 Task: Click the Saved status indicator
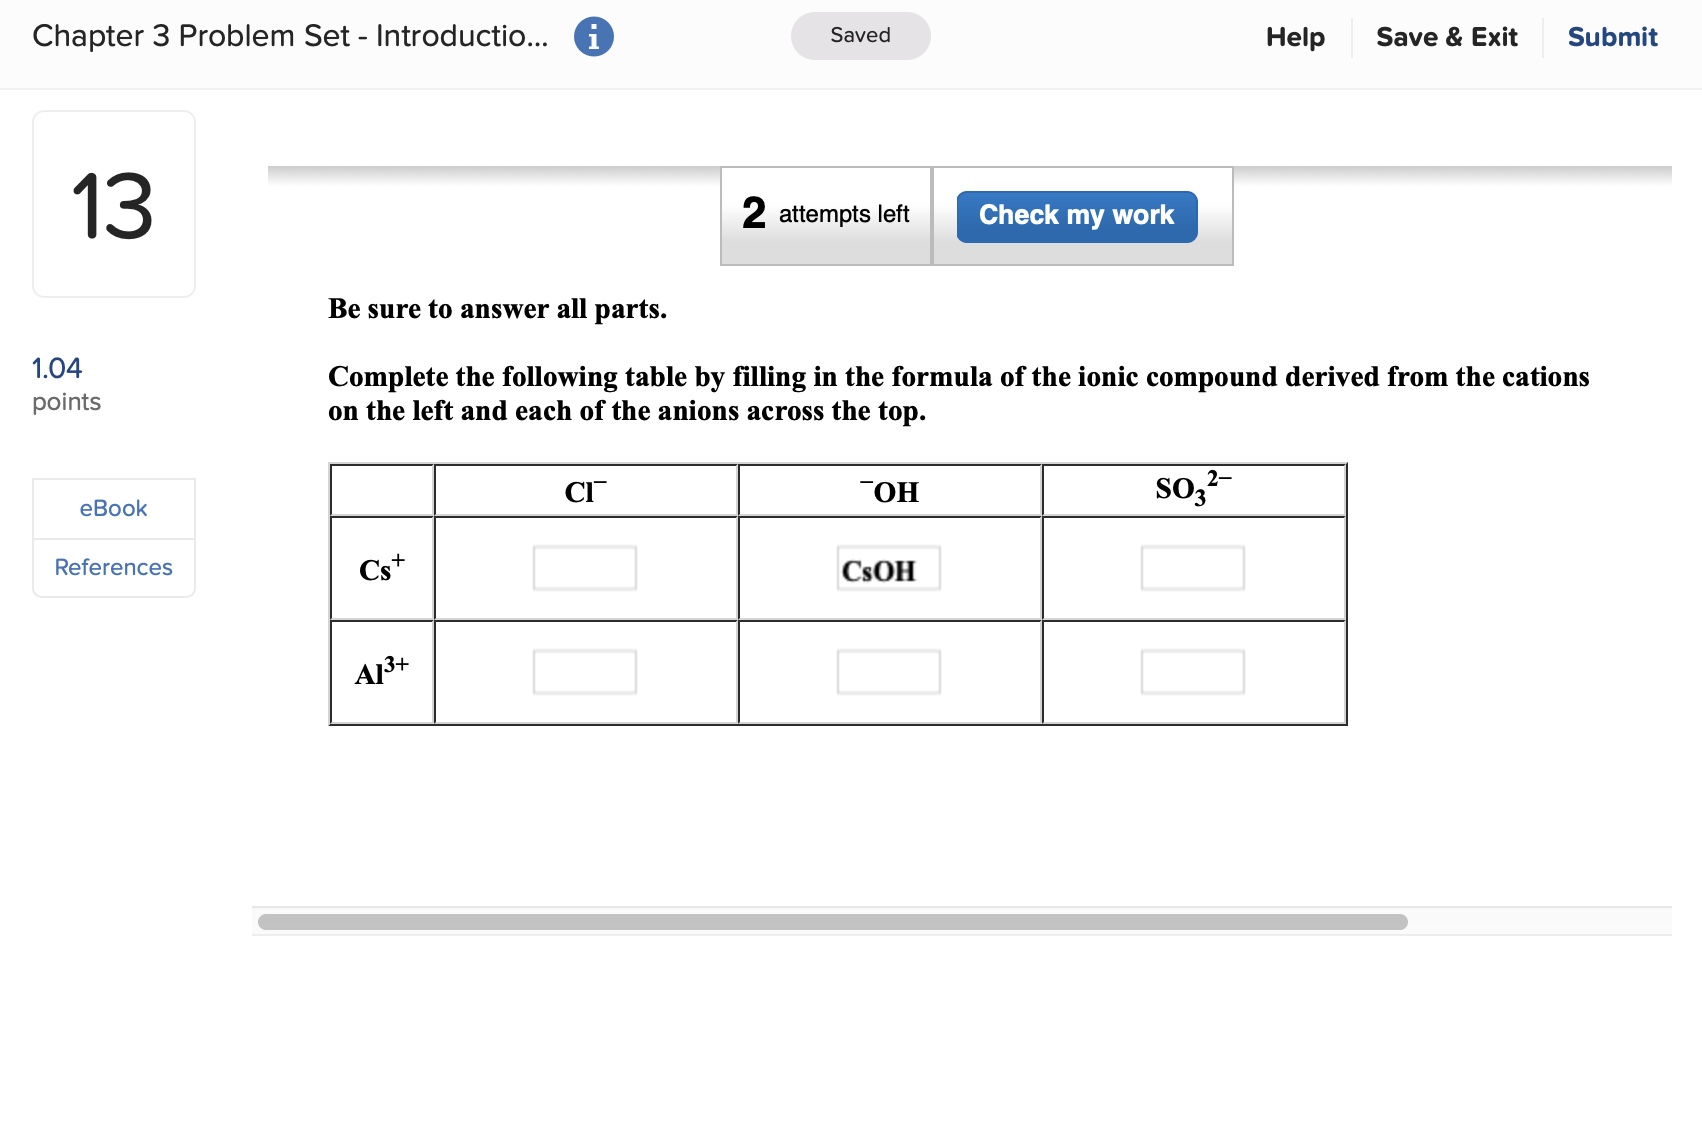(x=859, y=35)
